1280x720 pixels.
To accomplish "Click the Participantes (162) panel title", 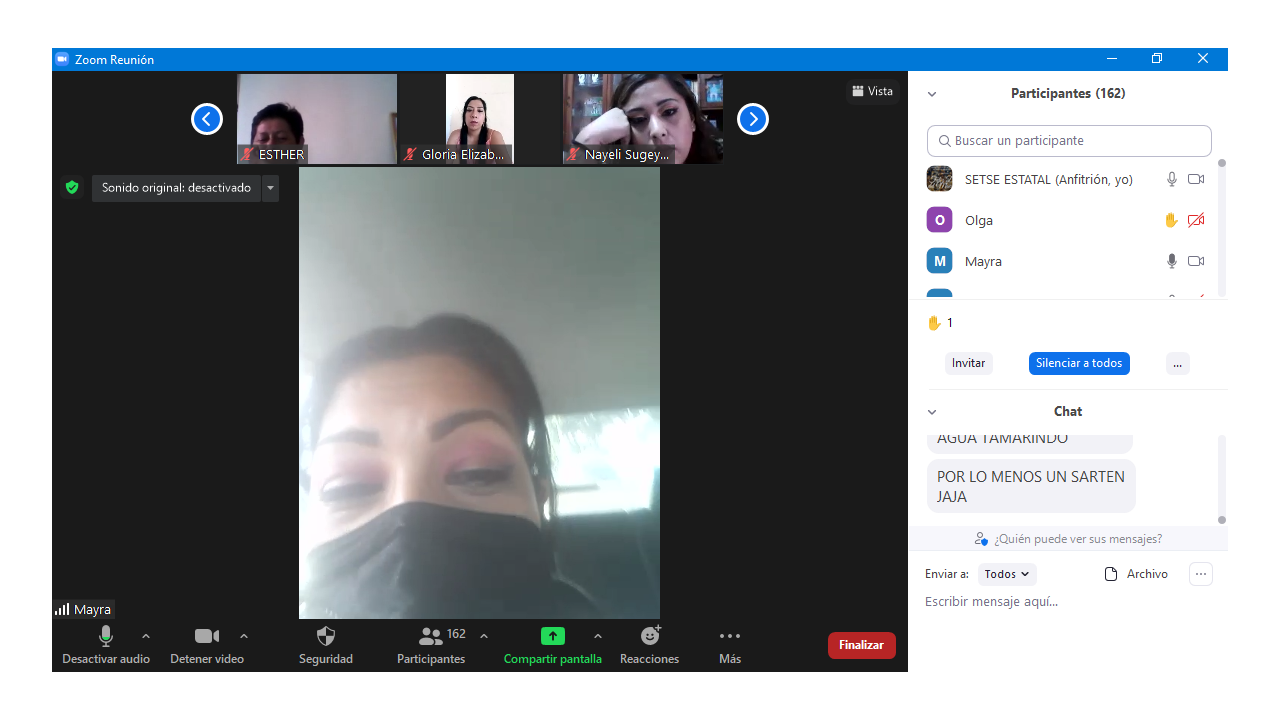I will 1068,94.
